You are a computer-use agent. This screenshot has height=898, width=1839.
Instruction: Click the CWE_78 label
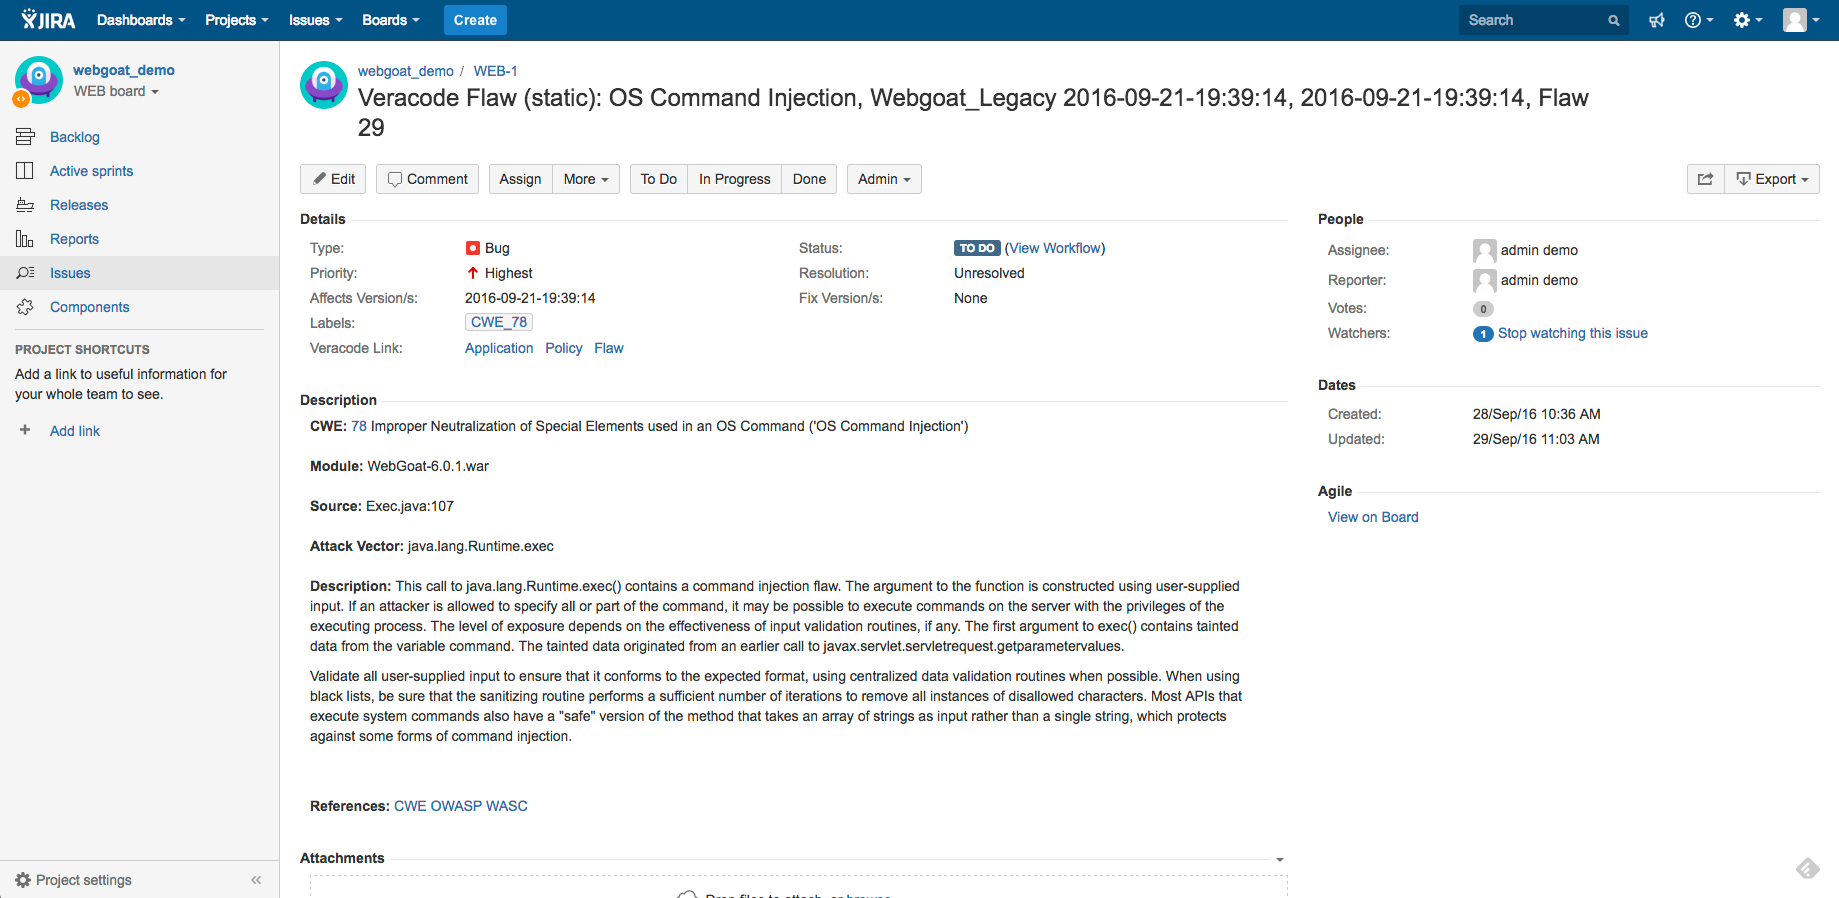pyautogui.click(x=499, y=322)
